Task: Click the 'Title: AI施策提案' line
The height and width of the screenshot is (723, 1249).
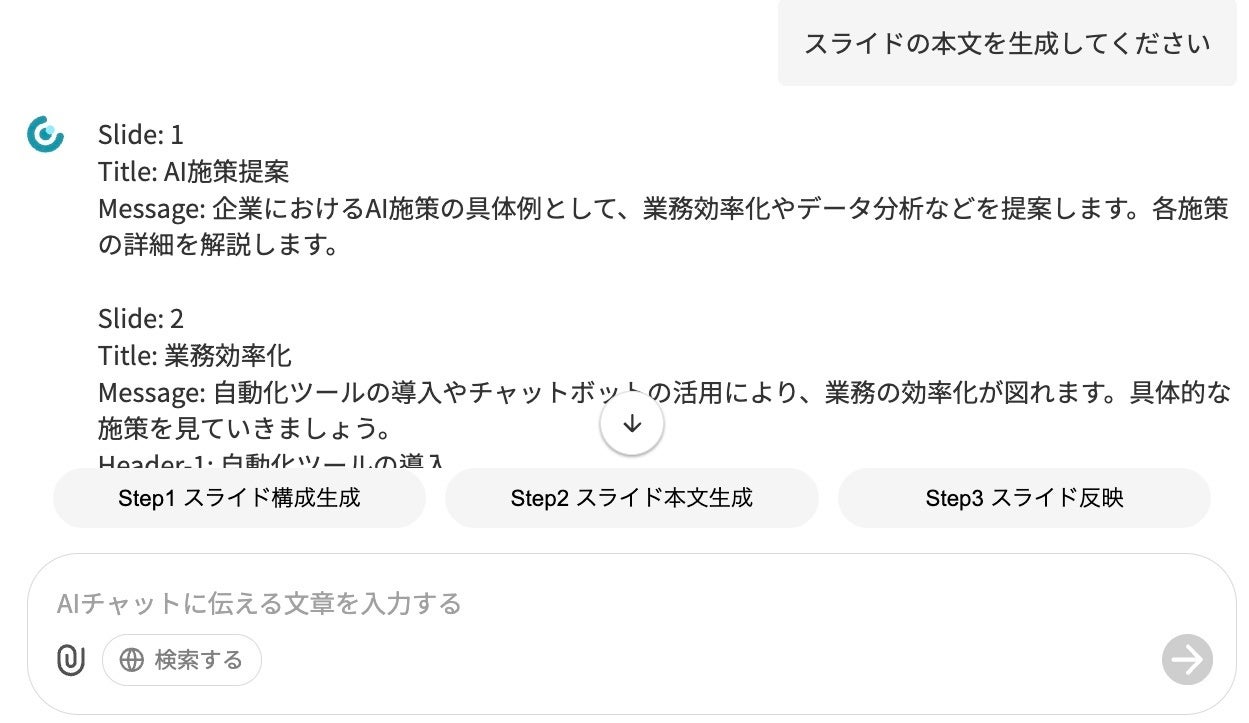Action: point(194,172)
